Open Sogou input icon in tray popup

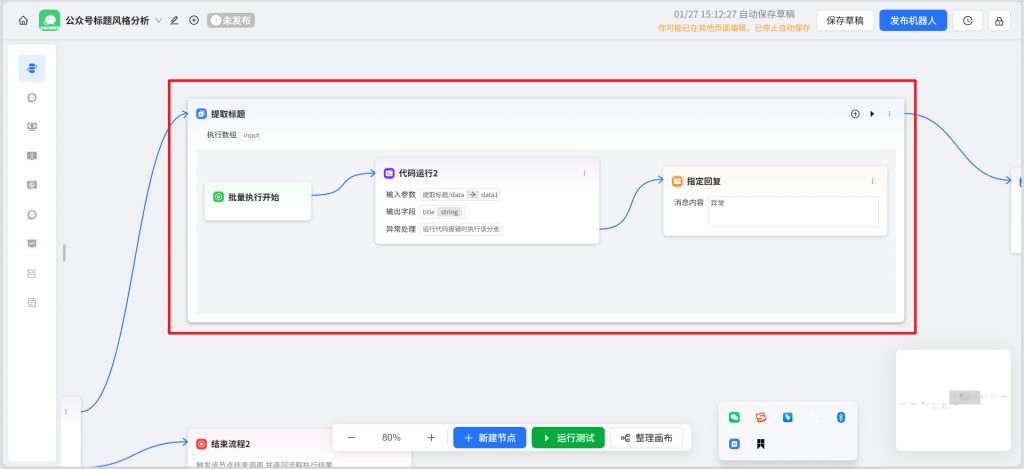pos(761,417)
